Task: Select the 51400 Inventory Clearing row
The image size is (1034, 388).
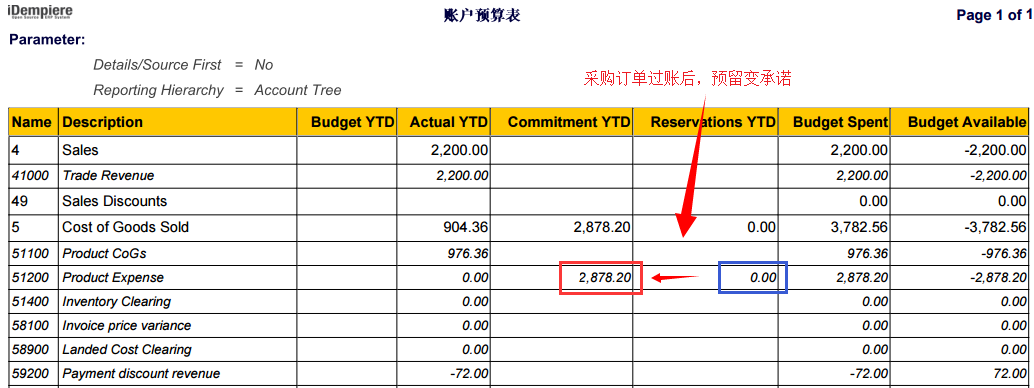Action: tap(518, 302)
